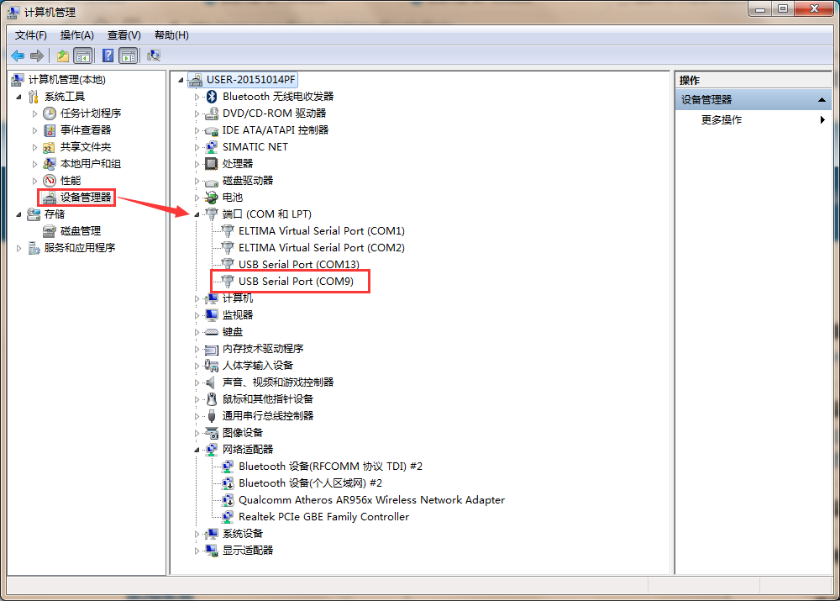The width and height of the screenshot is (840, 601).
Task: Collapse the 网络适配器 device category
Action: [197, 450]
